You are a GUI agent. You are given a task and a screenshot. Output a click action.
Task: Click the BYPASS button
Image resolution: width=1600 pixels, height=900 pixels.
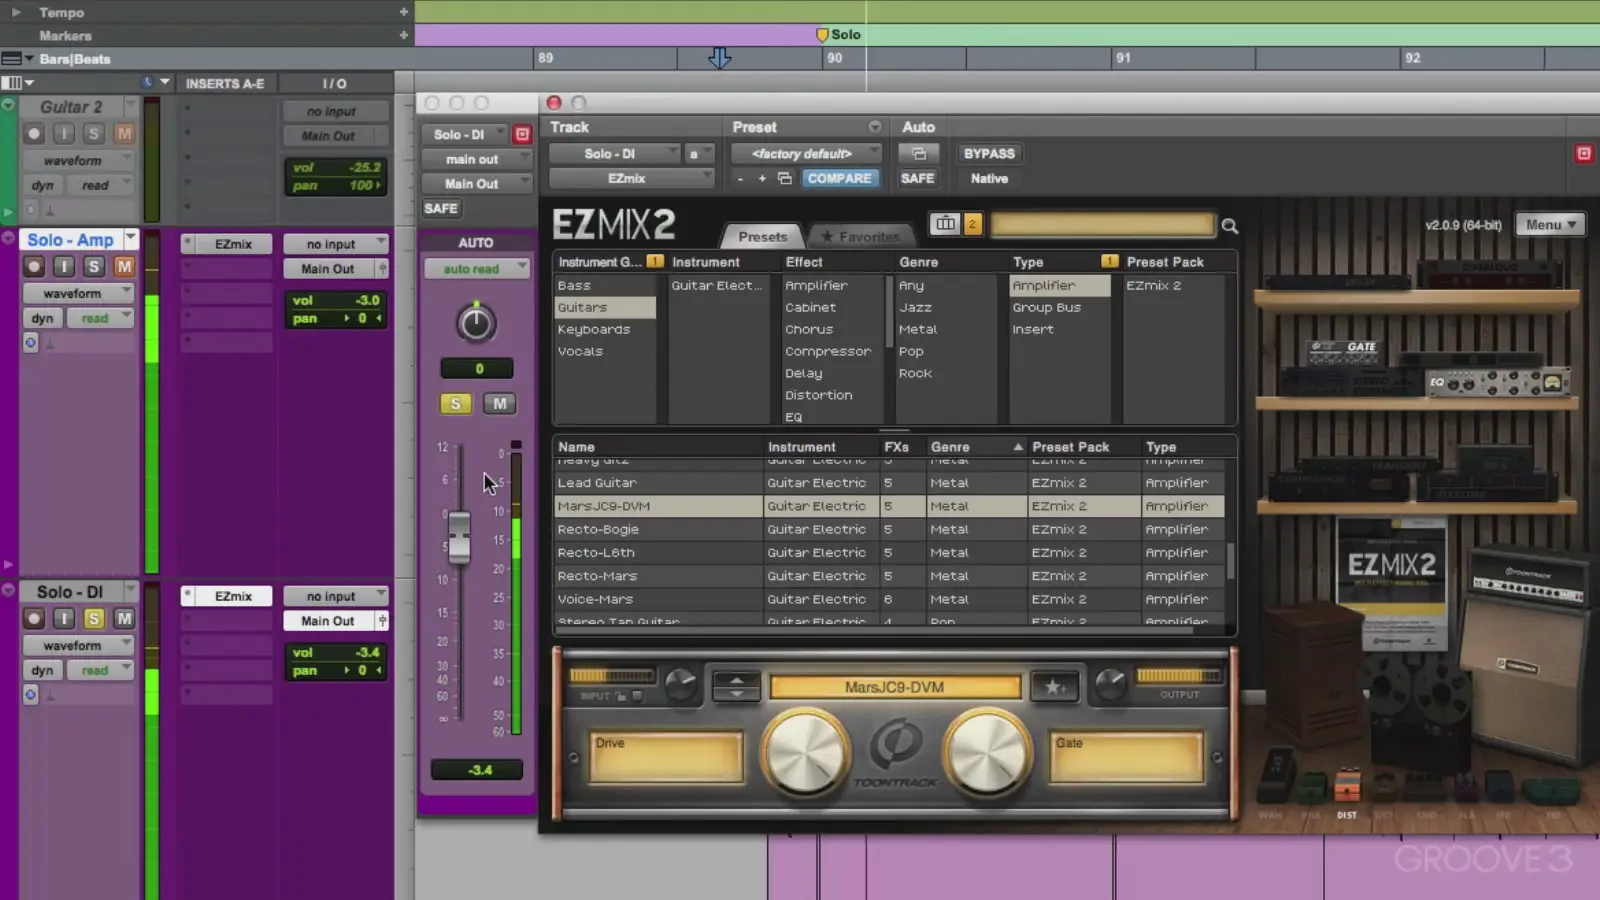[988, 154]
